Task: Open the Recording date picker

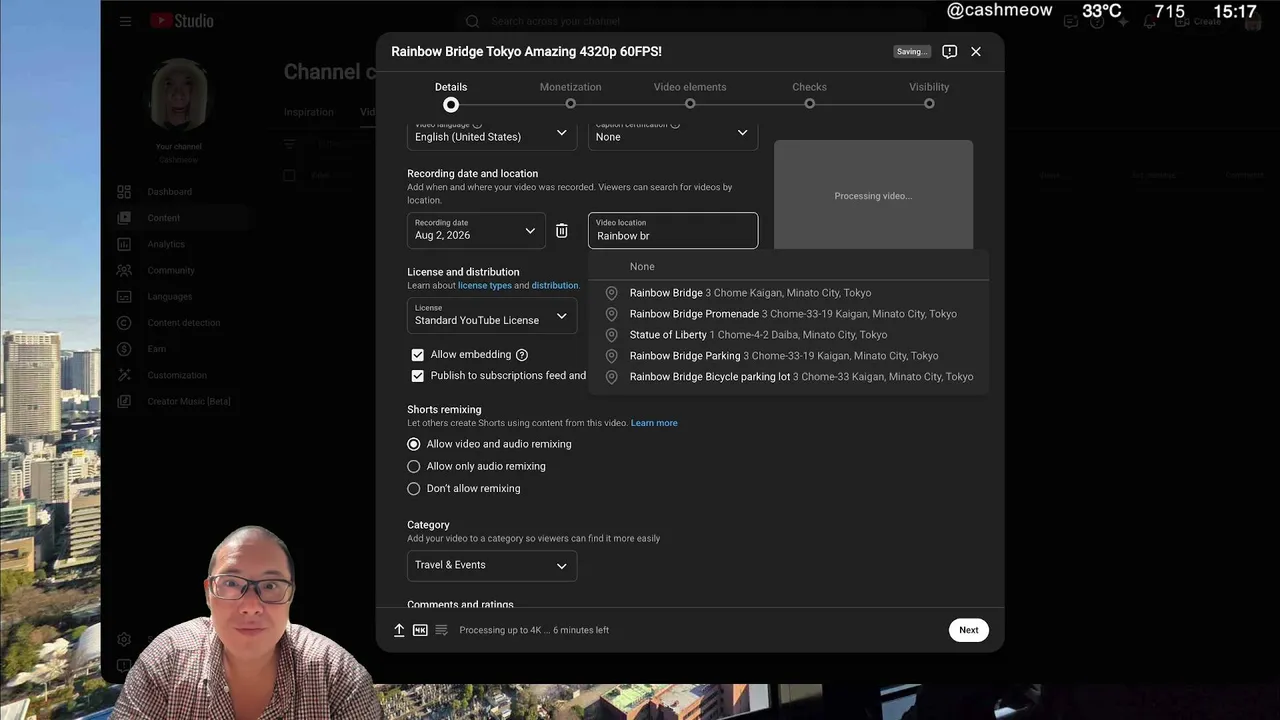Action: click(x=476, y=231)
